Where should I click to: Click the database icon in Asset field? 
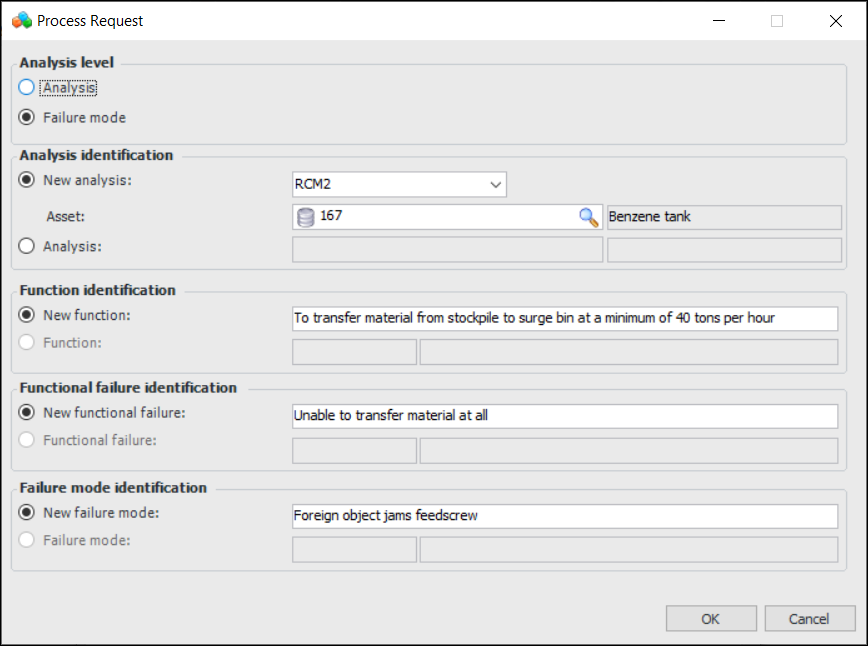pos(306,217)
